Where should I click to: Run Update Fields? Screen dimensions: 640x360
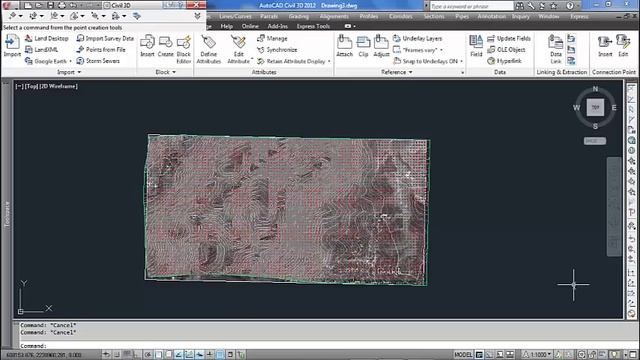coord(509,38)
